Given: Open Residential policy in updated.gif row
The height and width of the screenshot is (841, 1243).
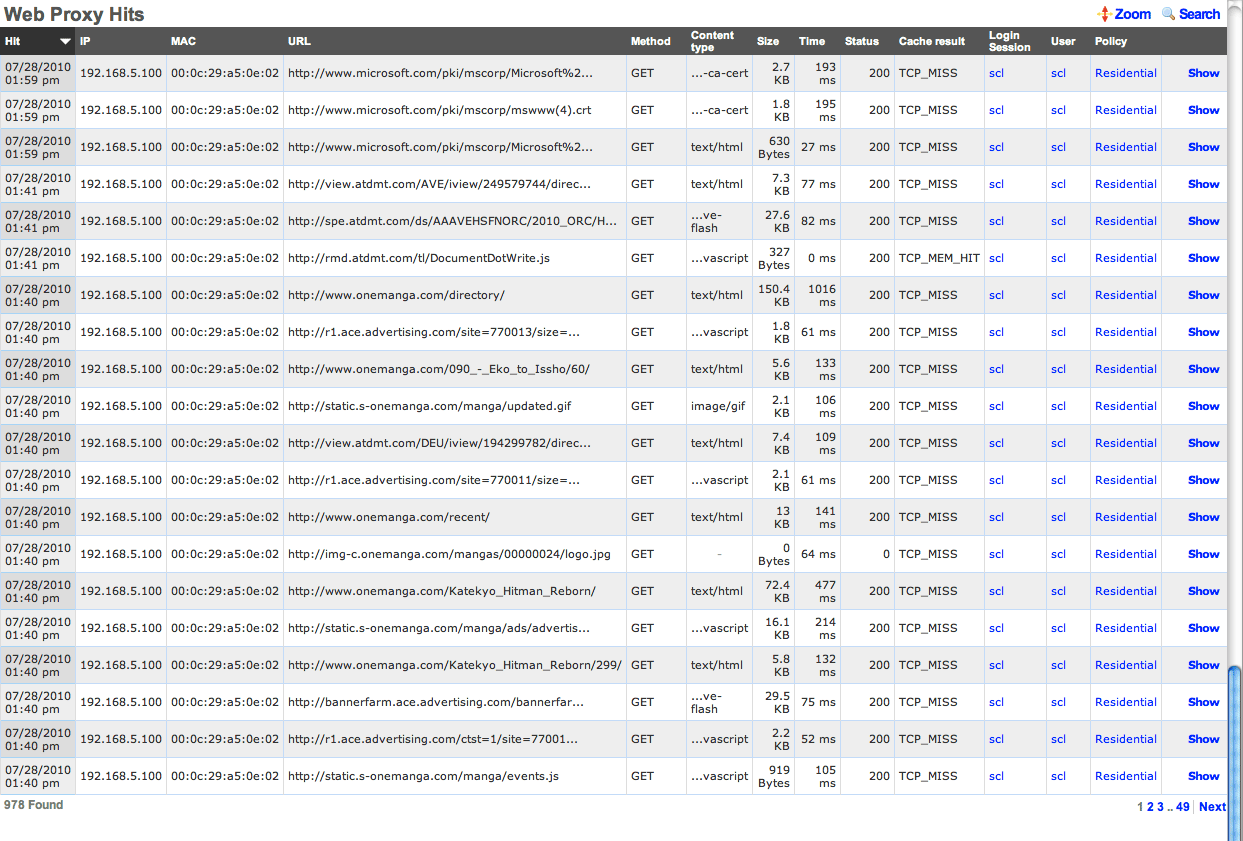Looking at the screenshot, I should coord(1125,406).
